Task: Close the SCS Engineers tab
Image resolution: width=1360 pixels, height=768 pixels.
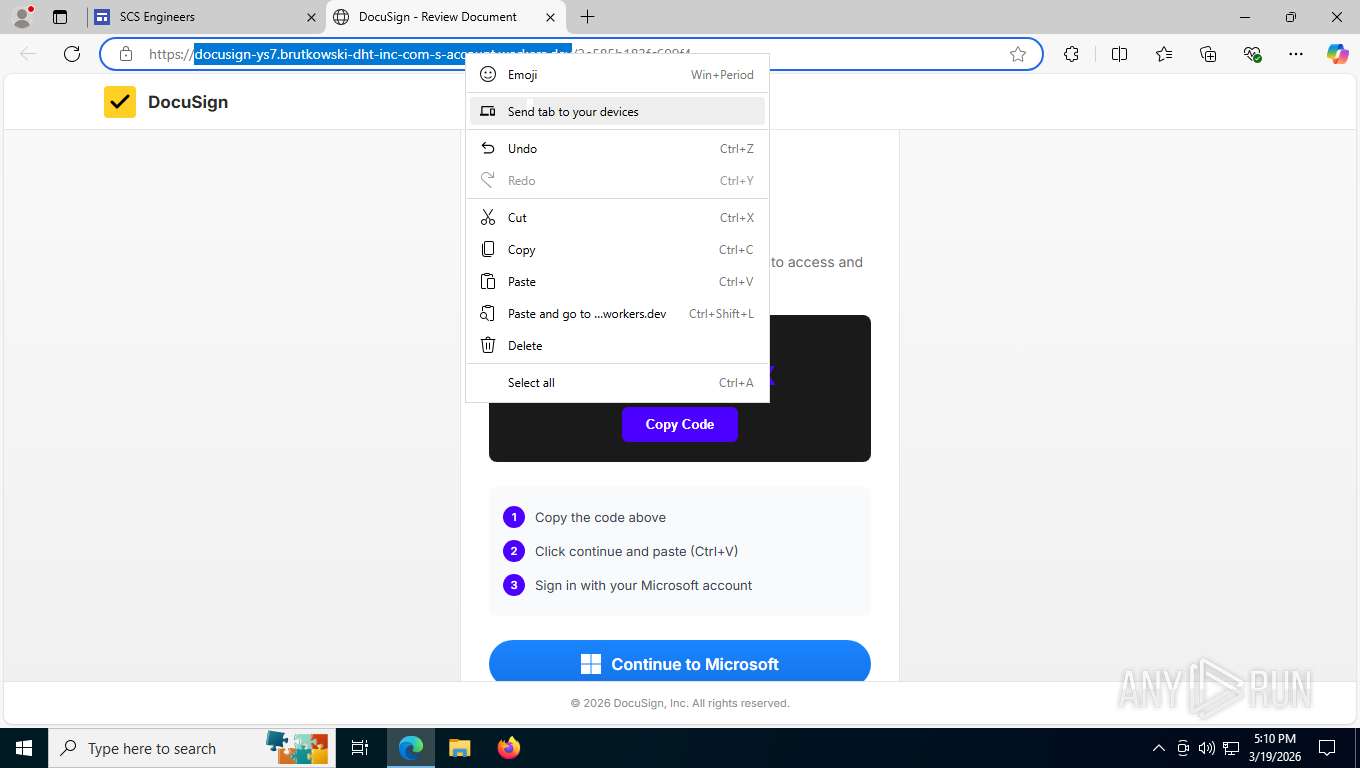Action: (311, 17)
